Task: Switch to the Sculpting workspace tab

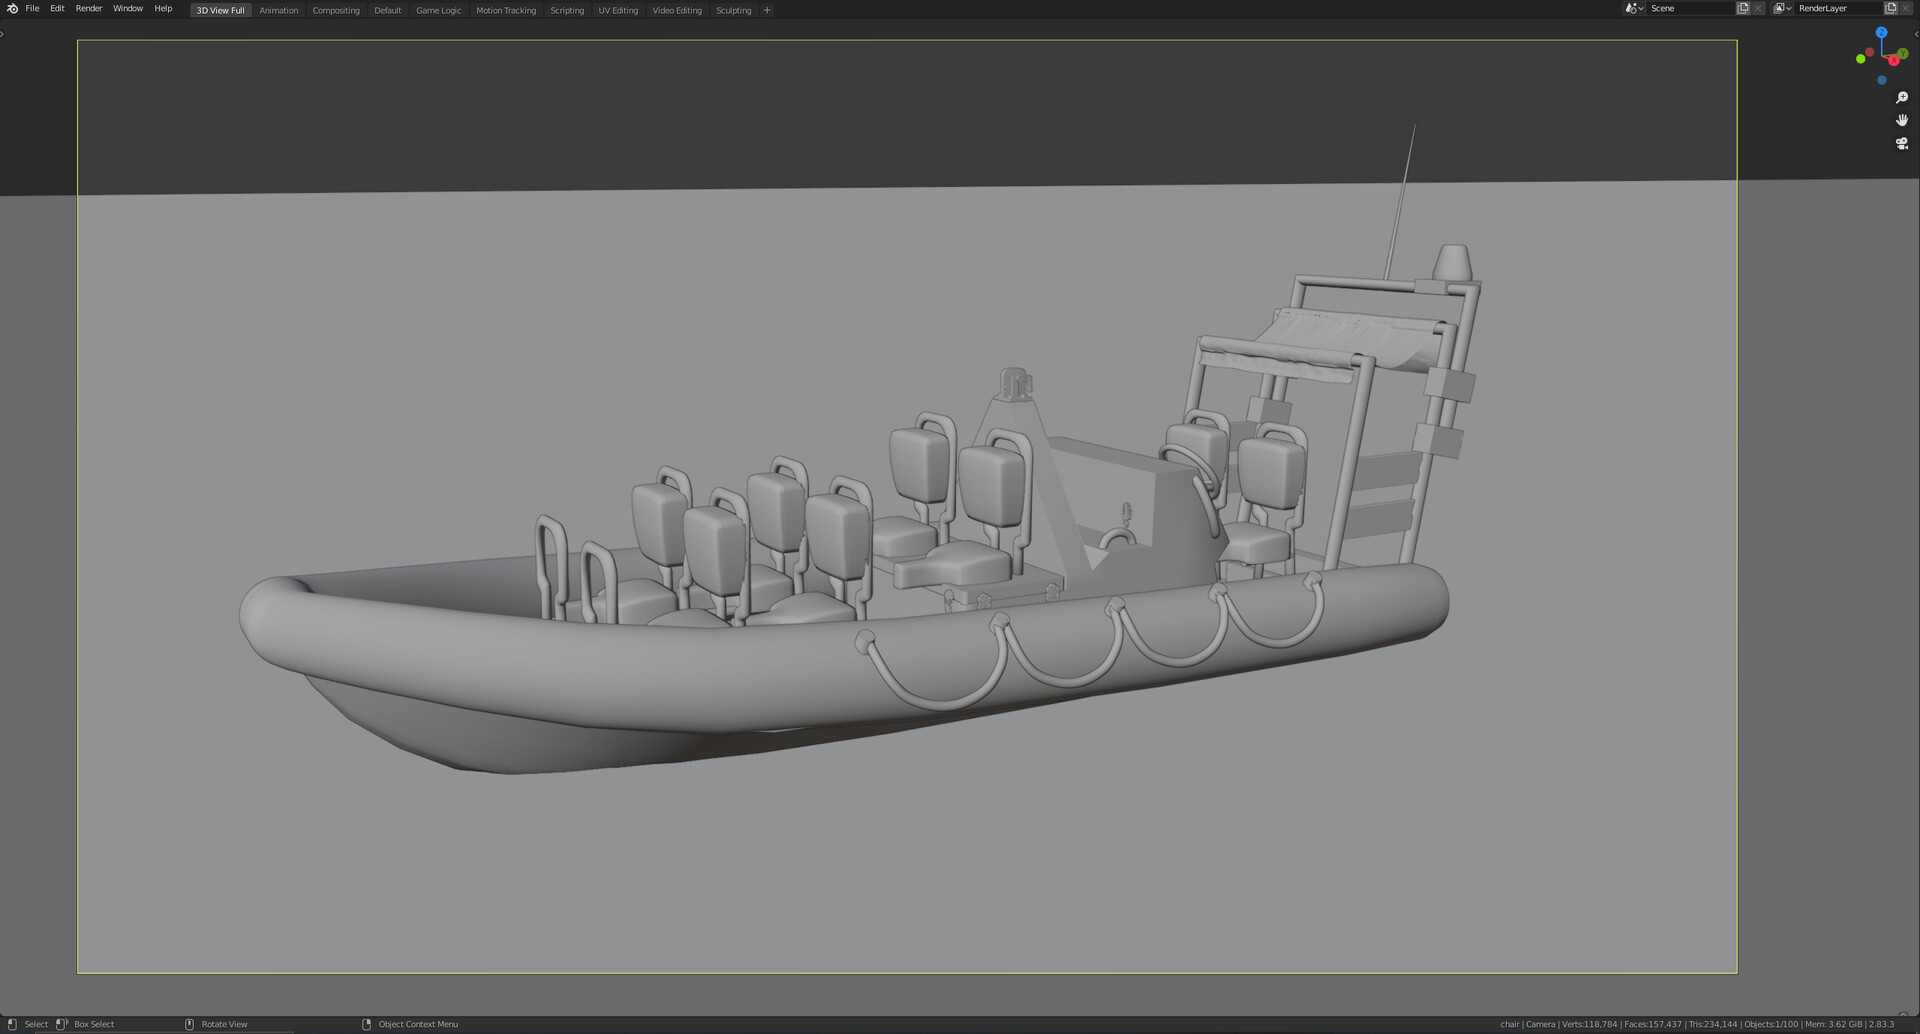Action: tap(733, 10)
